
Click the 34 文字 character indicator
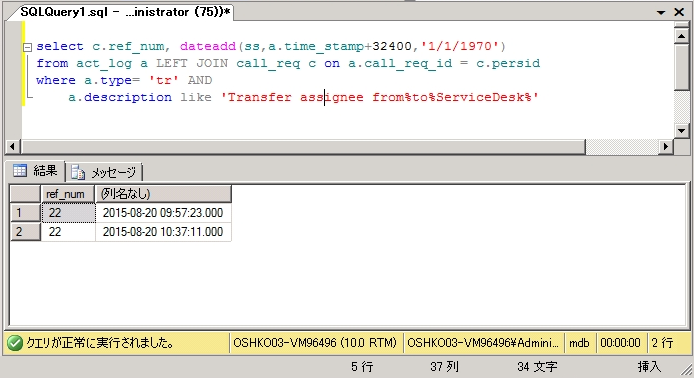[x=537, y=367]
